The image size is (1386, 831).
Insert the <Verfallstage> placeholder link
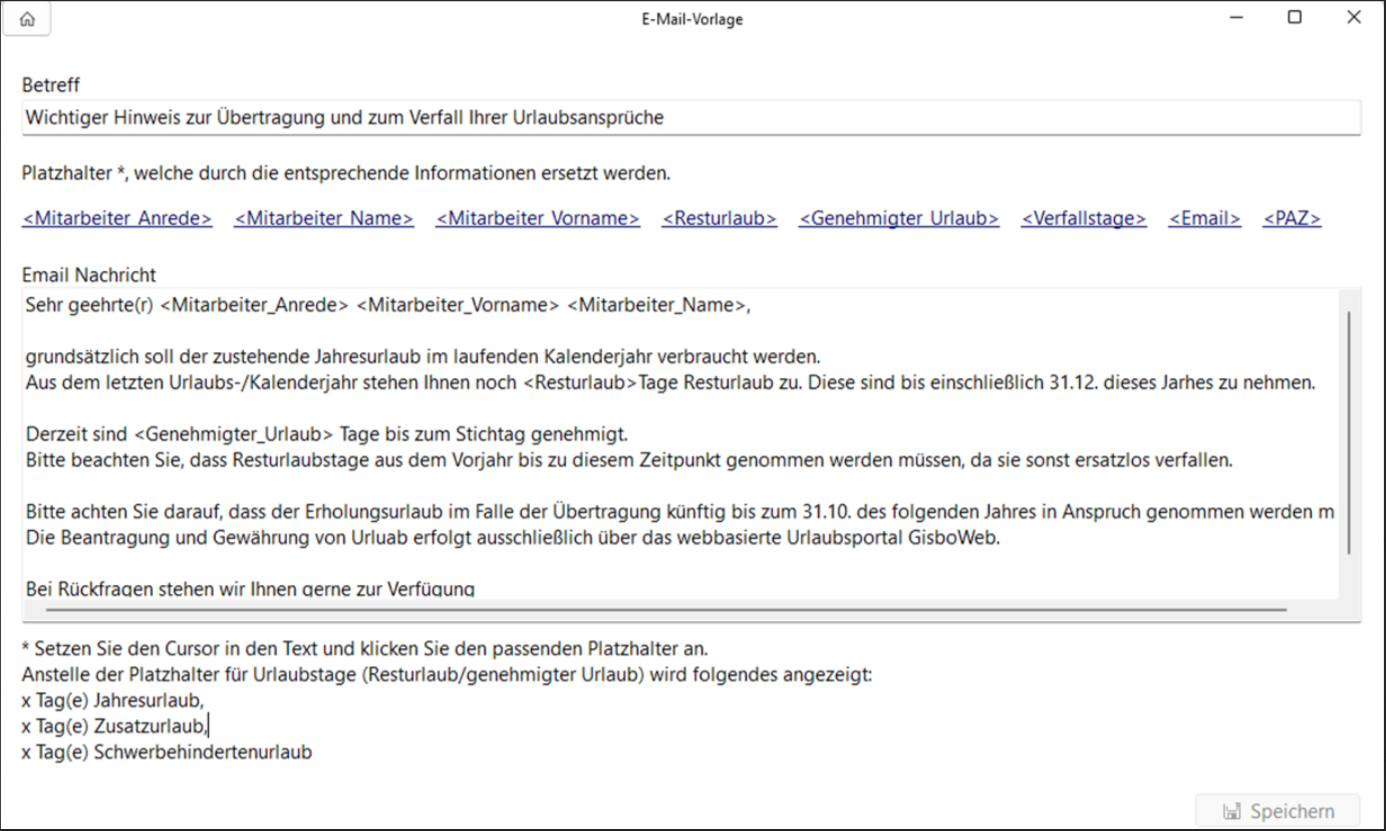click(x=1083, y=219)
